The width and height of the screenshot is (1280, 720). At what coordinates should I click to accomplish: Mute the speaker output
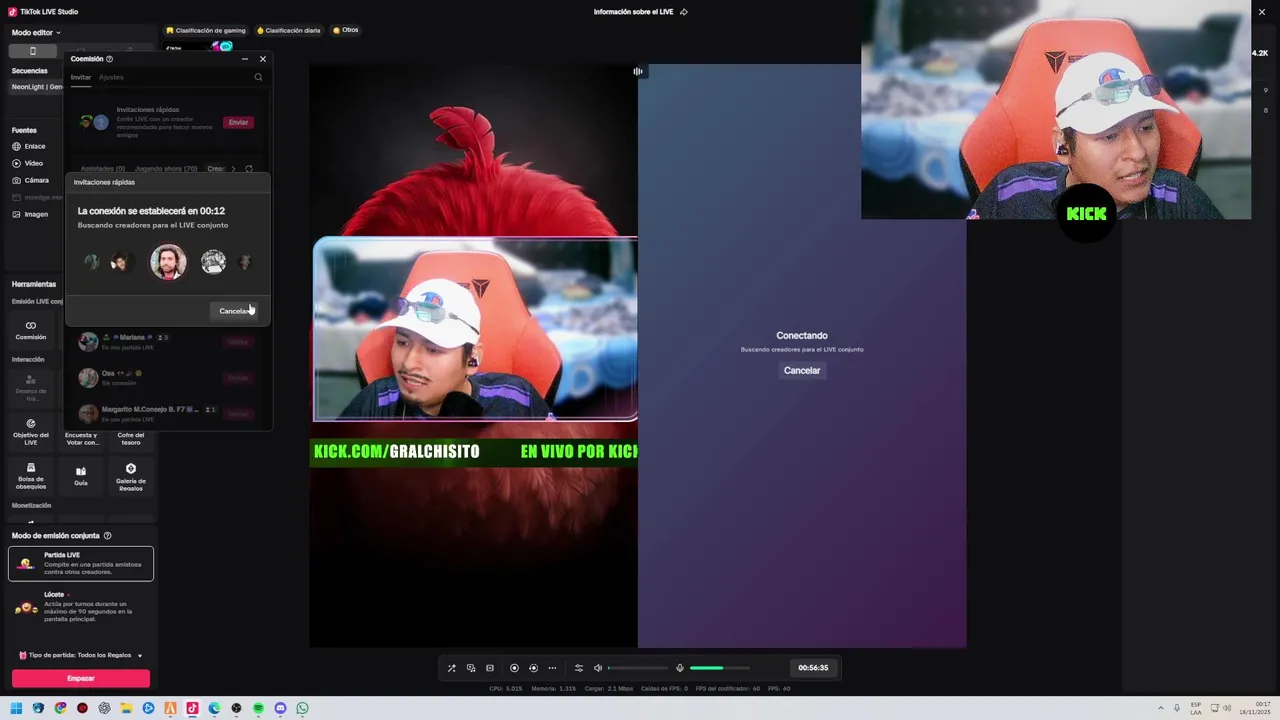(598, 668)
